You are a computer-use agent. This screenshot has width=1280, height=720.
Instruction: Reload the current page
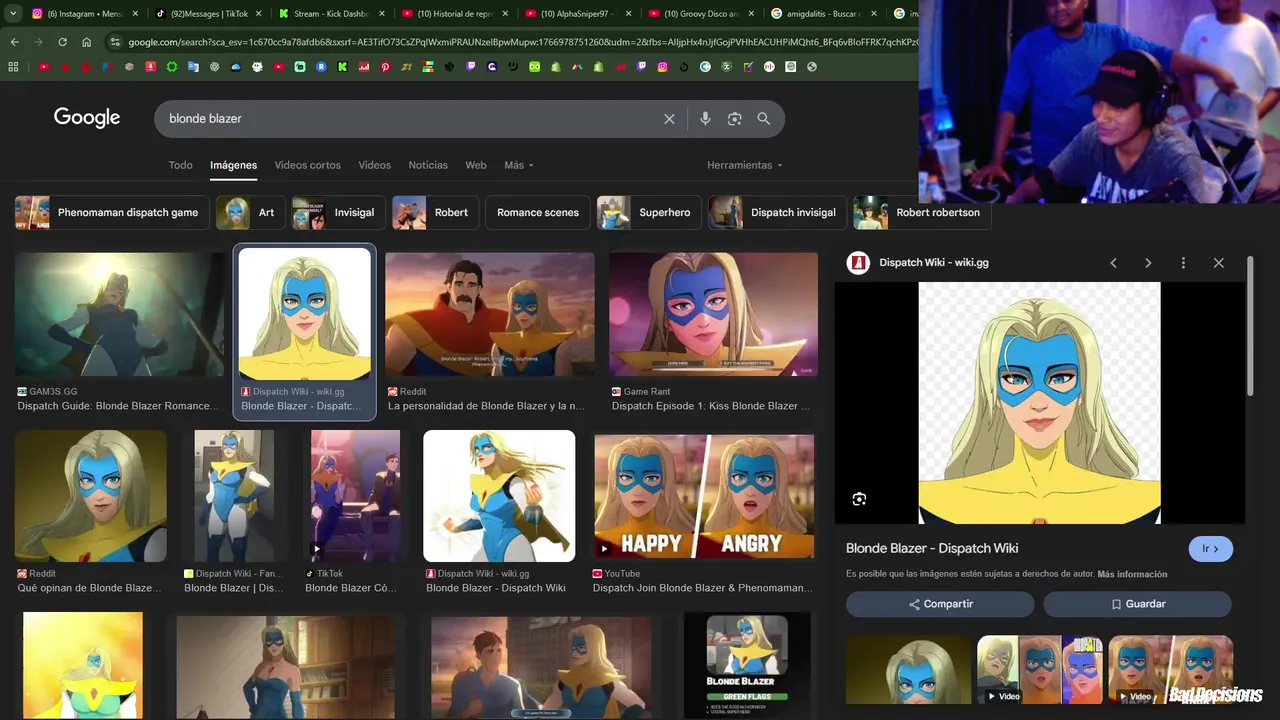tap(62, 42)
